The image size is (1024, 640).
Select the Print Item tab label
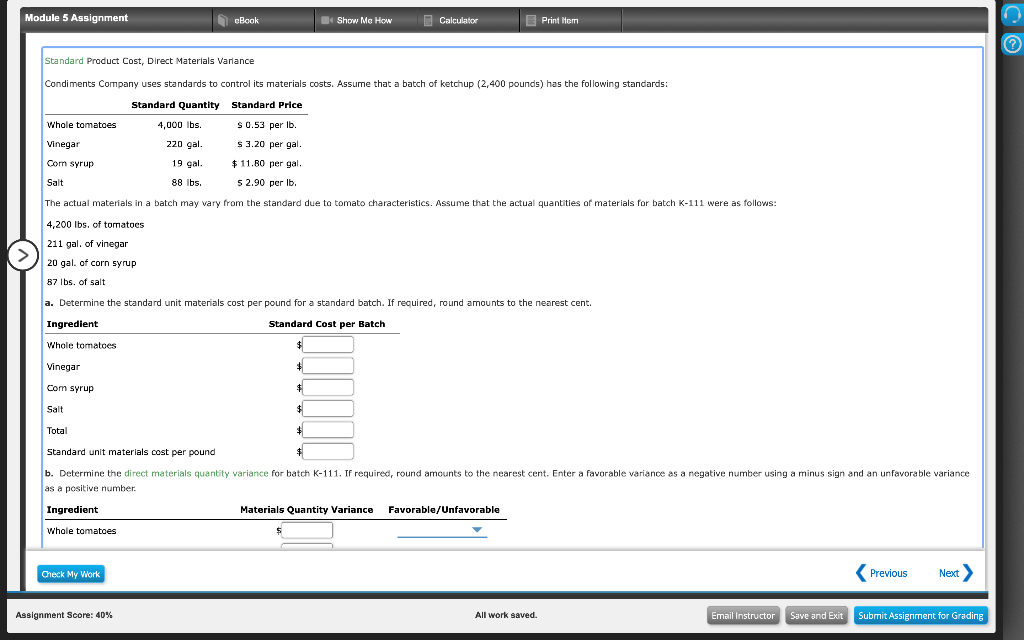click(x=560, y=20)
